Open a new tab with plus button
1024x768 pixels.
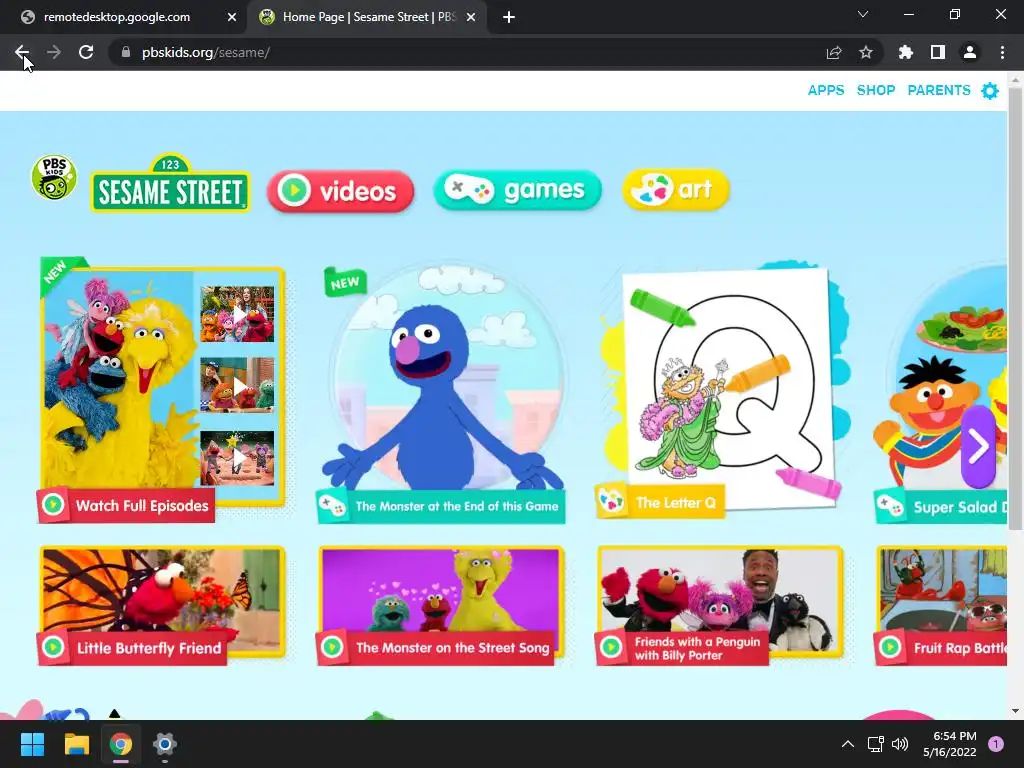pyautogui.click(x=509, y=17)
